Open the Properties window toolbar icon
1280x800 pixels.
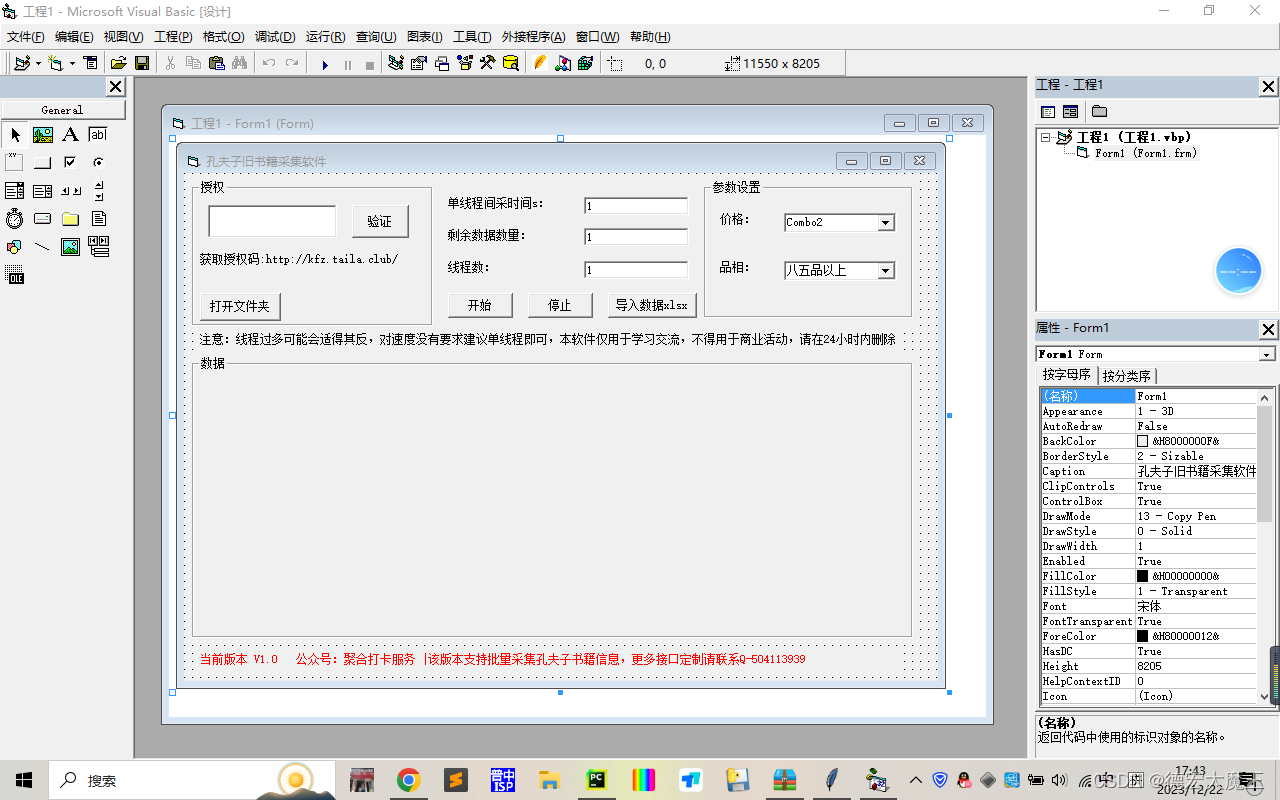click(418, 63)
